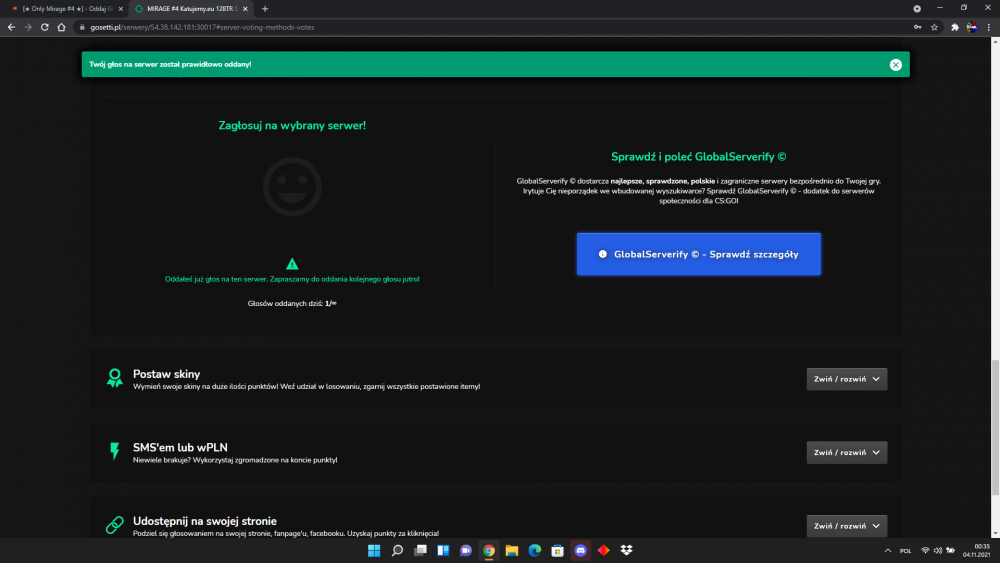The image size is (1000, 563).
Task: Open the browser extensions puzzle icon
Action: point(955,27)
